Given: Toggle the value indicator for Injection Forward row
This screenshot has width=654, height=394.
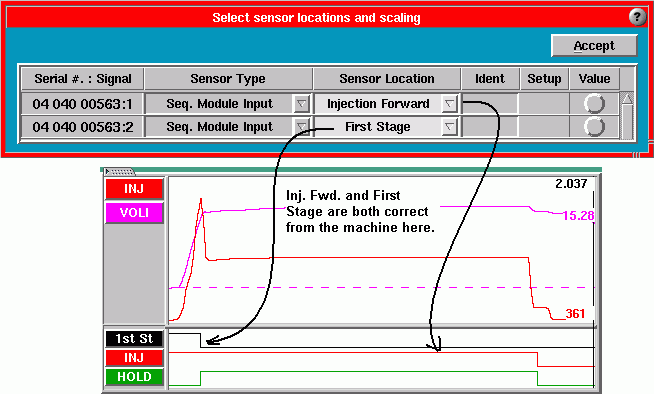Looking at the screenshot, I should 594,104.
